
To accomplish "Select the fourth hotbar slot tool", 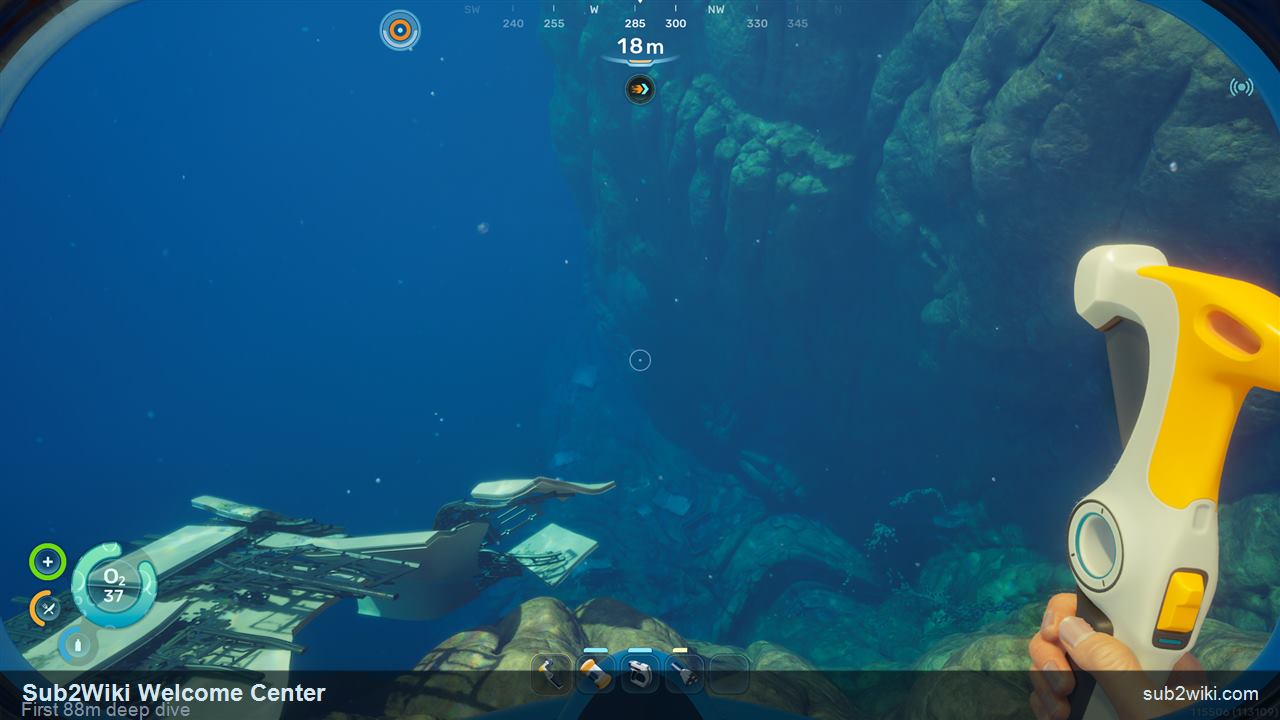I will 684,674.
